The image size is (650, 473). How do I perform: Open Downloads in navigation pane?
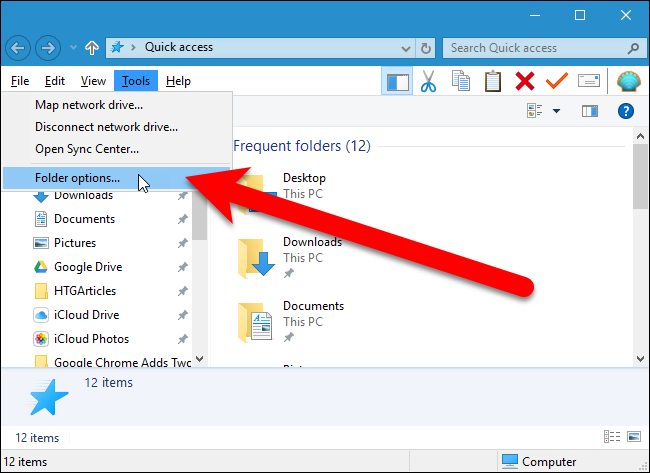coord(83,195)
